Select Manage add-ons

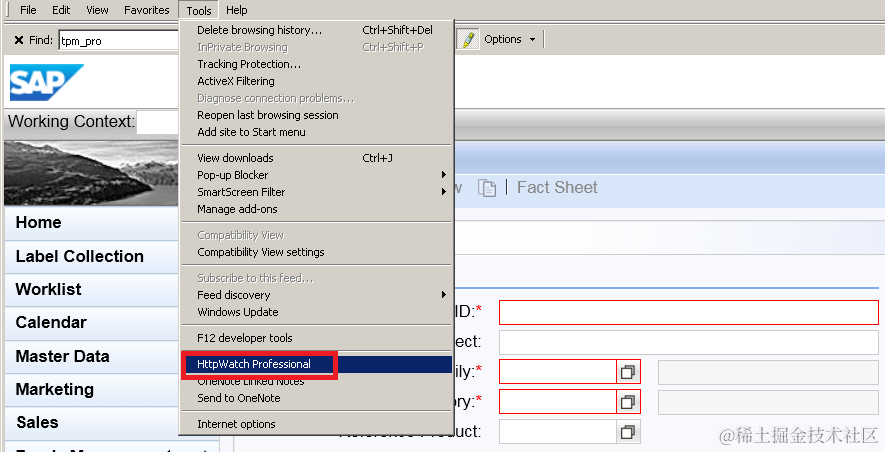click(x=317, y=209)
